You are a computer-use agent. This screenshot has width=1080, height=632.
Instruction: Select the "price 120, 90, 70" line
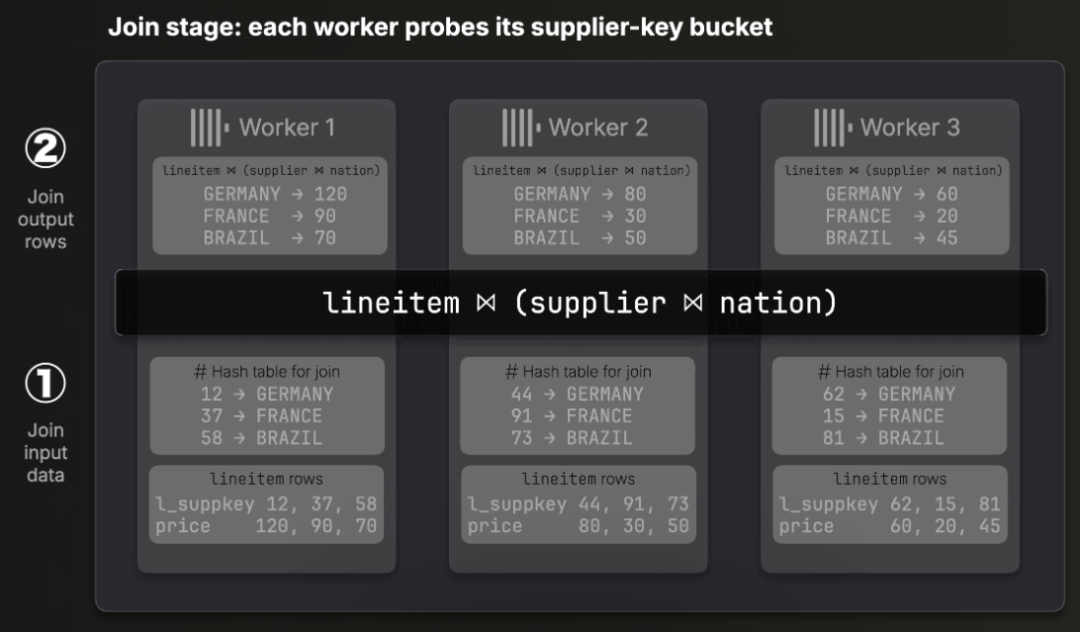coord(267,526)
